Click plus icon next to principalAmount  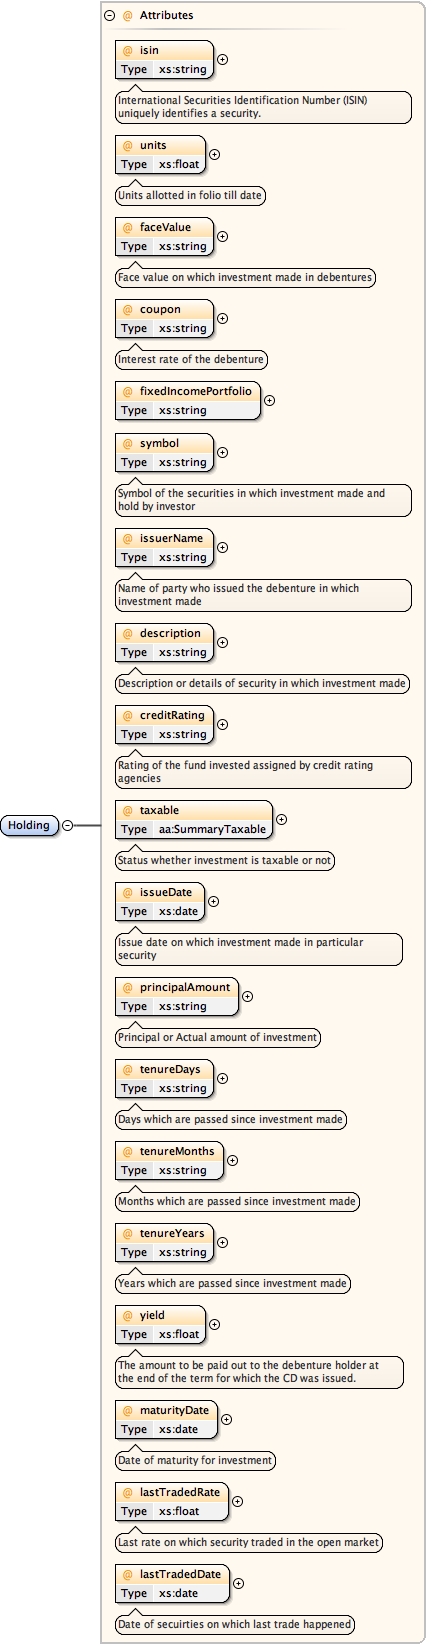[247, 996]
